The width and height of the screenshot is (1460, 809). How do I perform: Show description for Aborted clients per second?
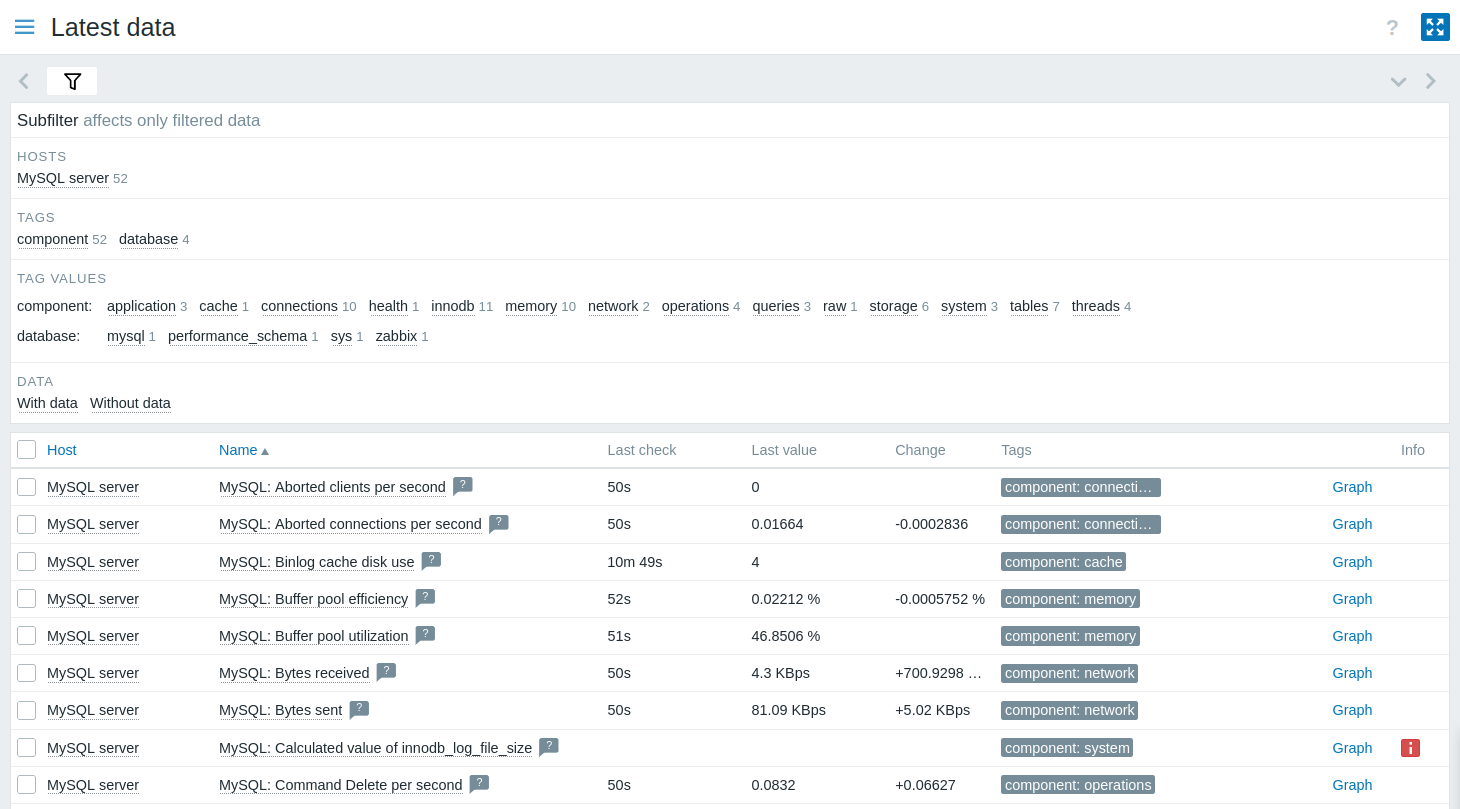(x=462, y=486)
